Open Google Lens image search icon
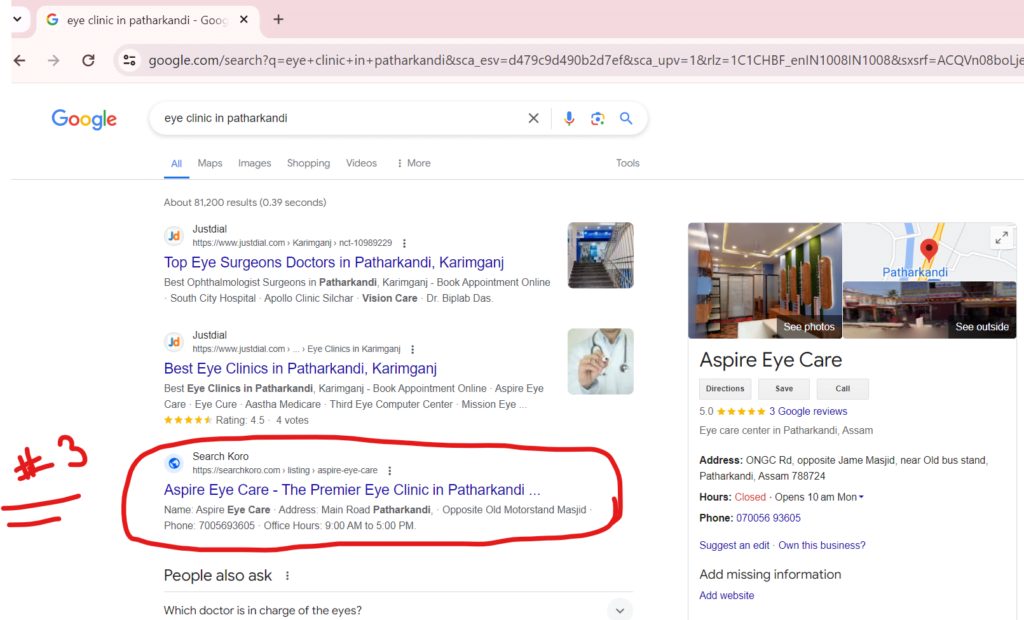 tap(597, 118)
